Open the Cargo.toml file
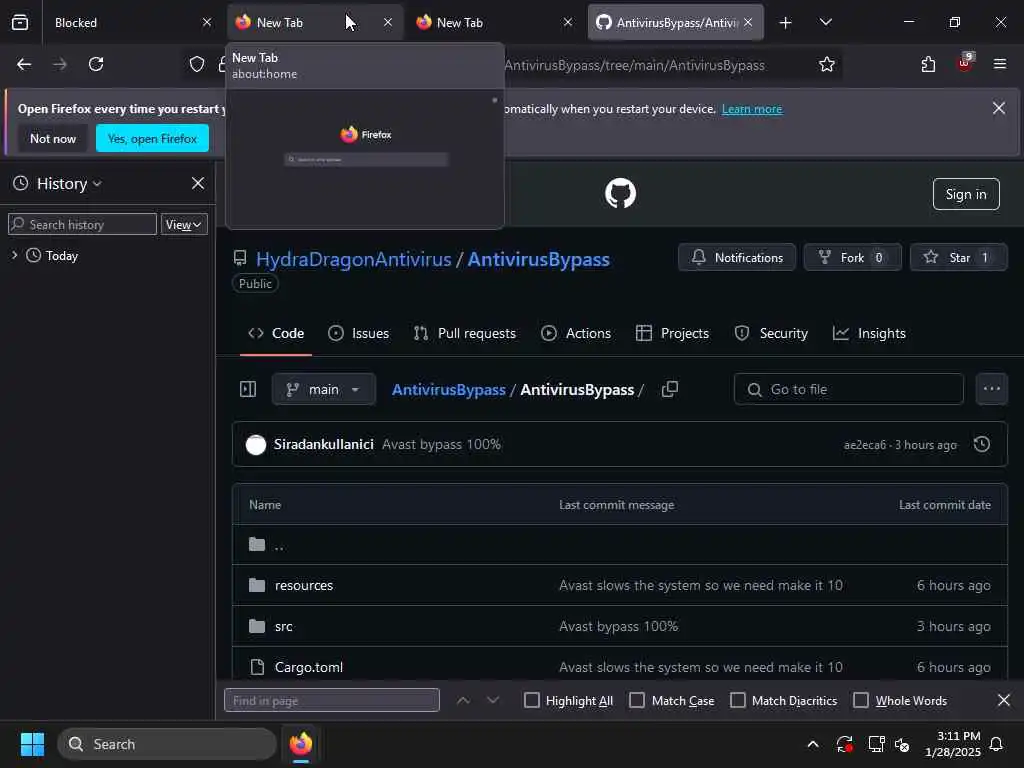The height and width of the screenshot is (768, 1024). pyautogui.click(x=308, y=667)
